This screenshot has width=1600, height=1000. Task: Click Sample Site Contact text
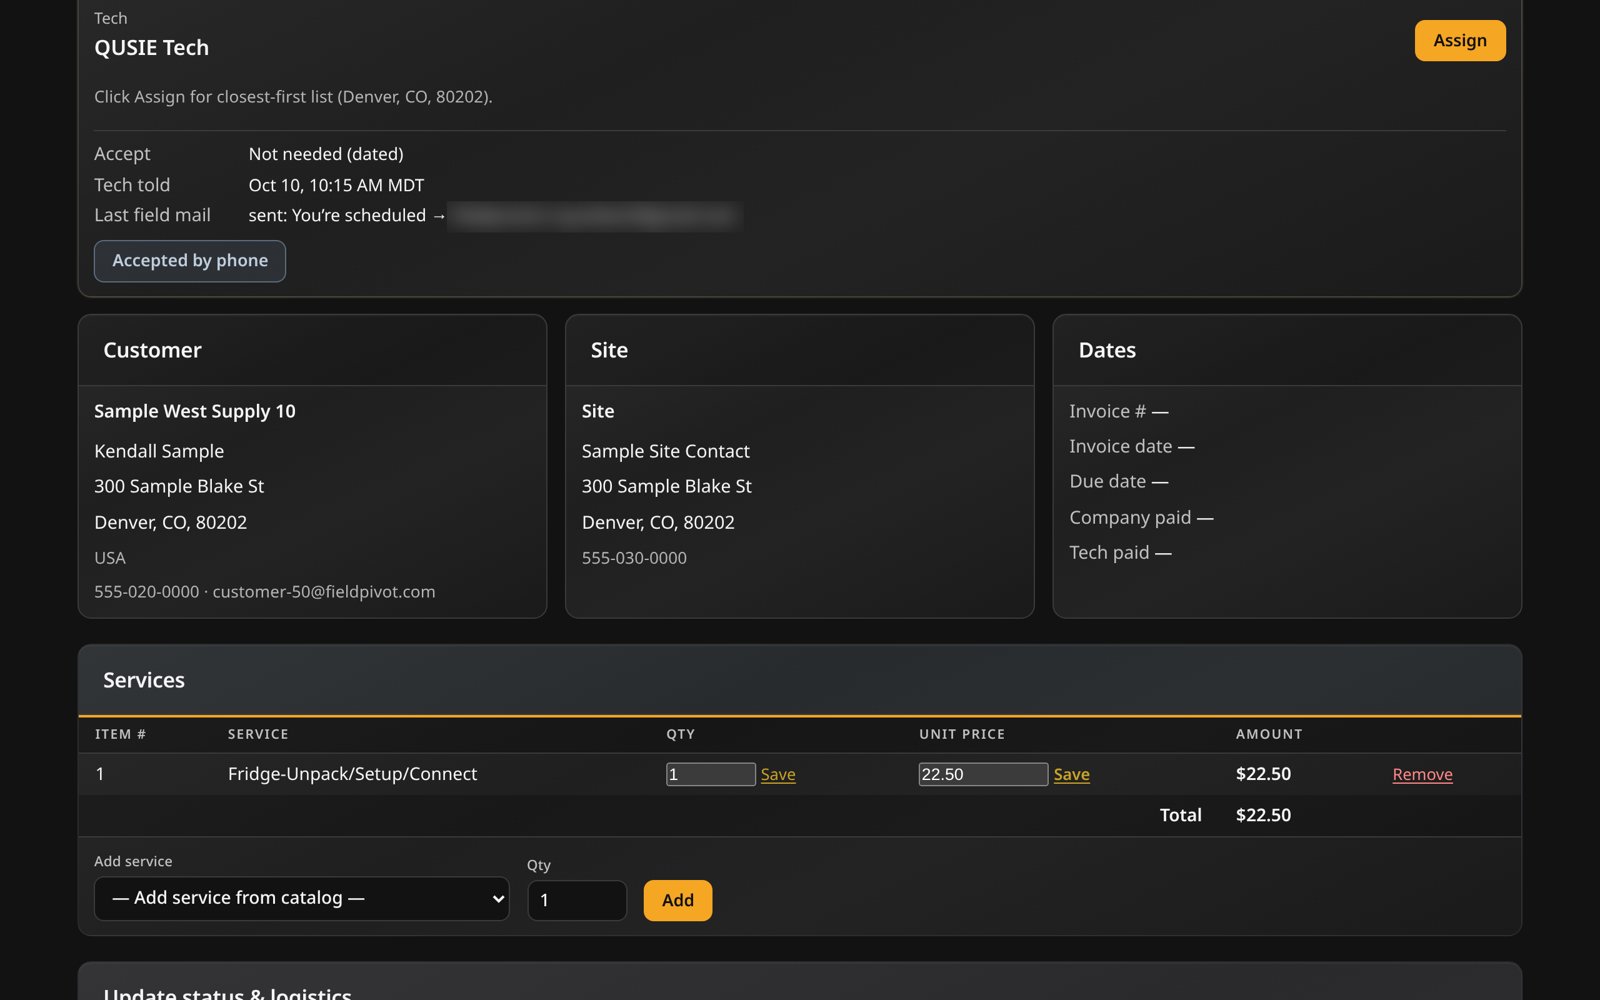click(x=666, y=451)
